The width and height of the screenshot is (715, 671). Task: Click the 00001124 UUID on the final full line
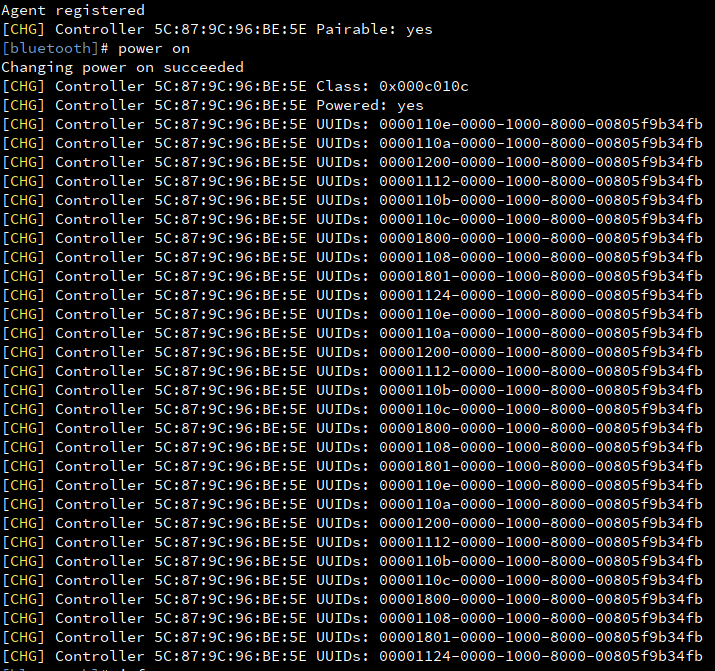(541, 656)
